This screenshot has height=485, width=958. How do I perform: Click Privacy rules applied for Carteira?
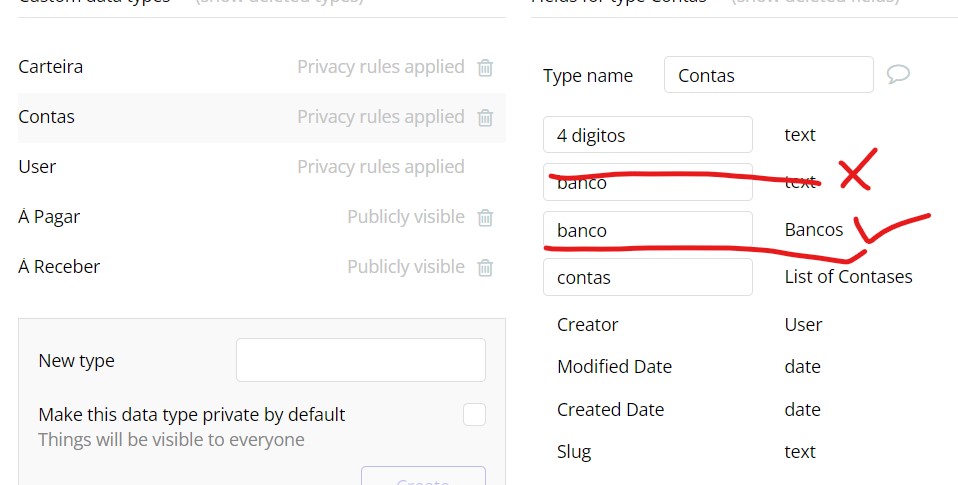[380, 67]
